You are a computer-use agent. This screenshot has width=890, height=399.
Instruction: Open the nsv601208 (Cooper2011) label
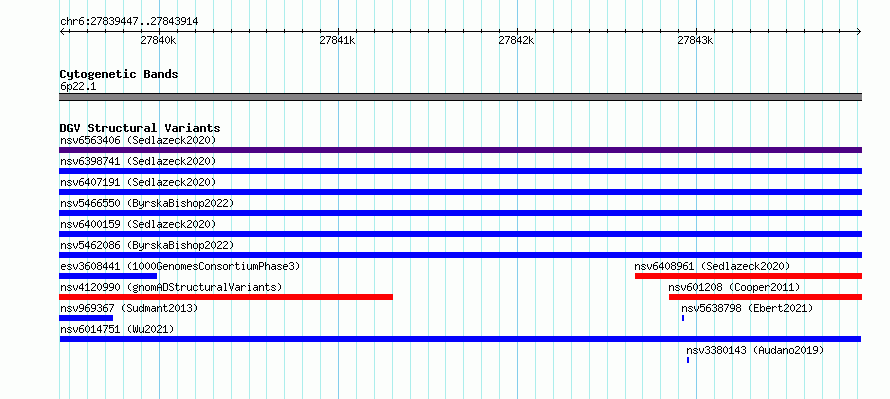tap(734, 287)
